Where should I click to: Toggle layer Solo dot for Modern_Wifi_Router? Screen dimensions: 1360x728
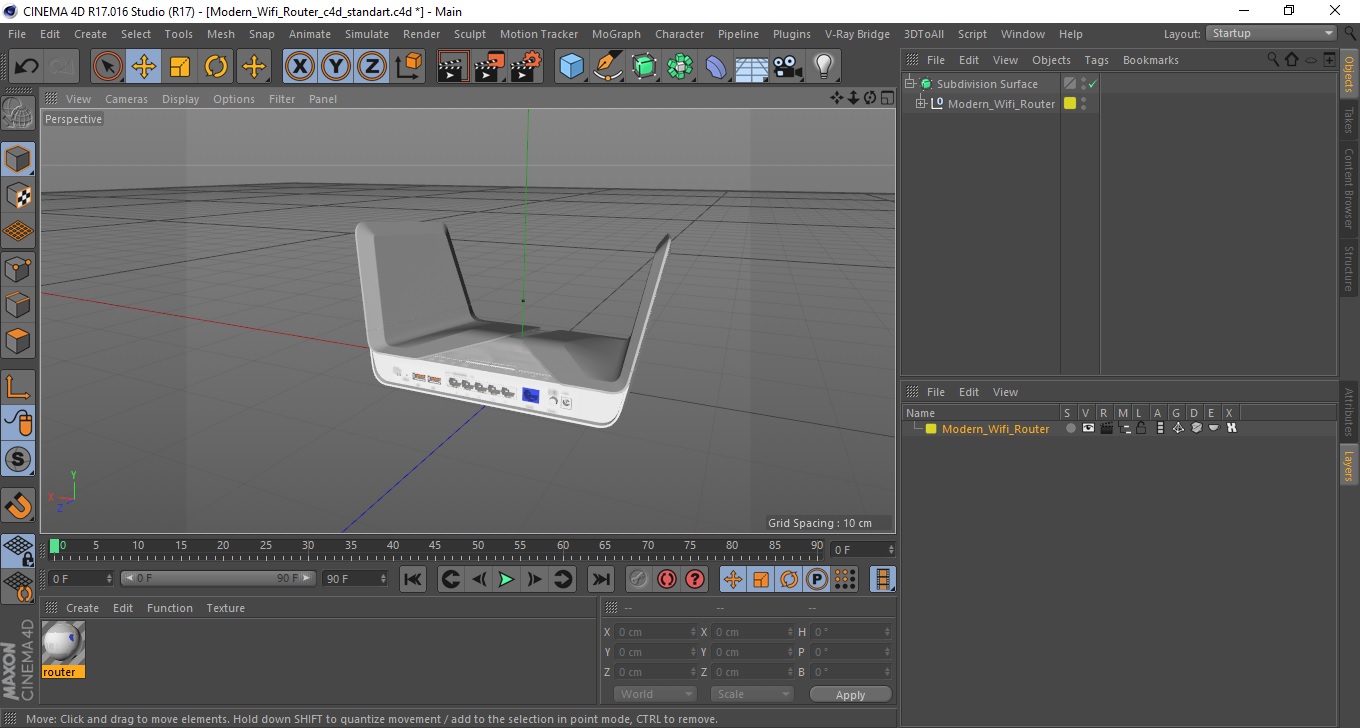pyautogui.click(x=1070, y=428)
